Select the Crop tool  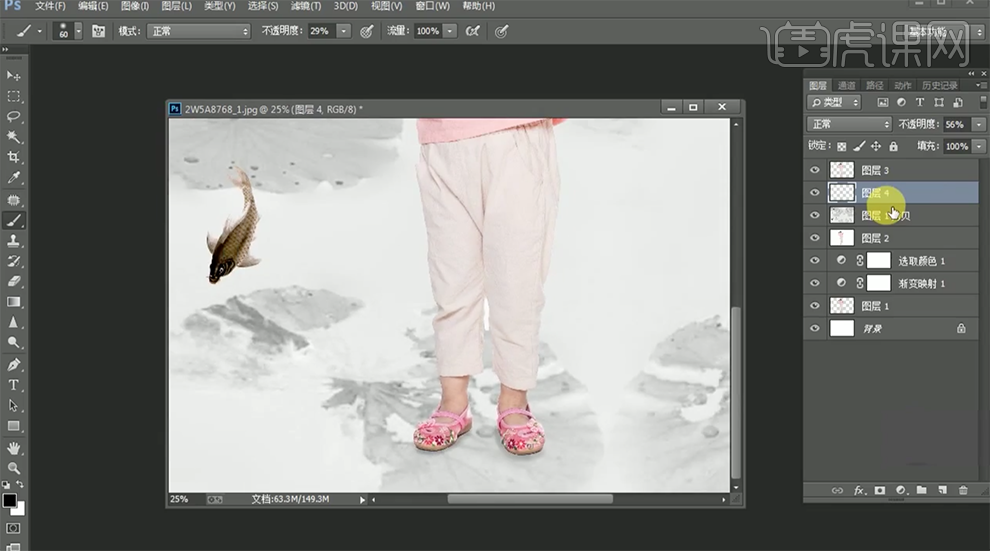(x=13, y=158)
